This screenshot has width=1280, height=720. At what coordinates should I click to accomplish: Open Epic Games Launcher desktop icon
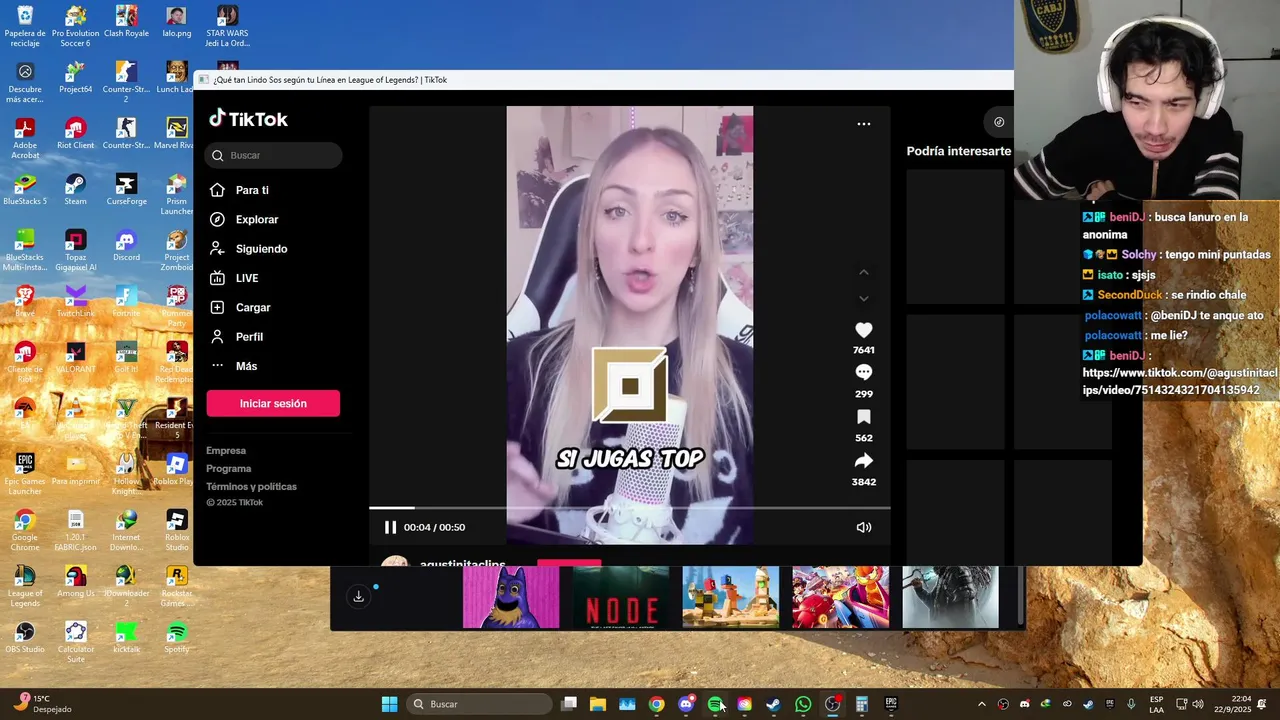pyautogui.click(x=25, y=474)
